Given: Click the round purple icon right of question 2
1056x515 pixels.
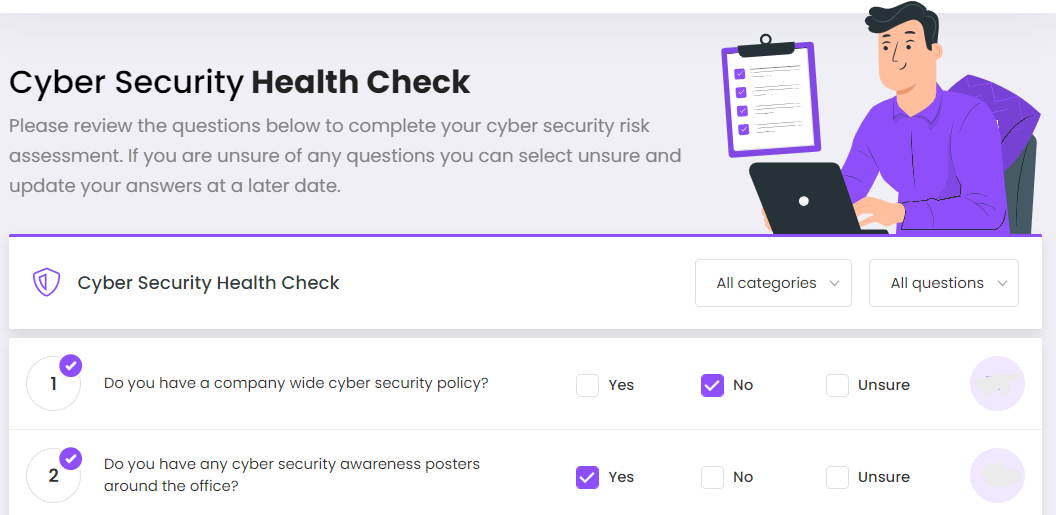Looking at the screenshot, I should [997, 476].
